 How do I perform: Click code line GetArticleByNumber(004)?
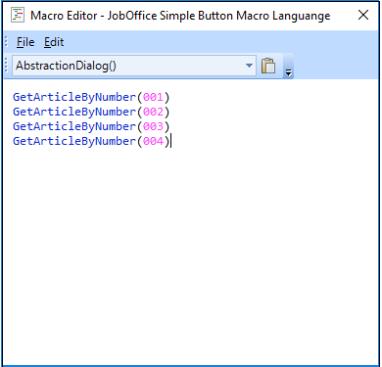(91, 141)
